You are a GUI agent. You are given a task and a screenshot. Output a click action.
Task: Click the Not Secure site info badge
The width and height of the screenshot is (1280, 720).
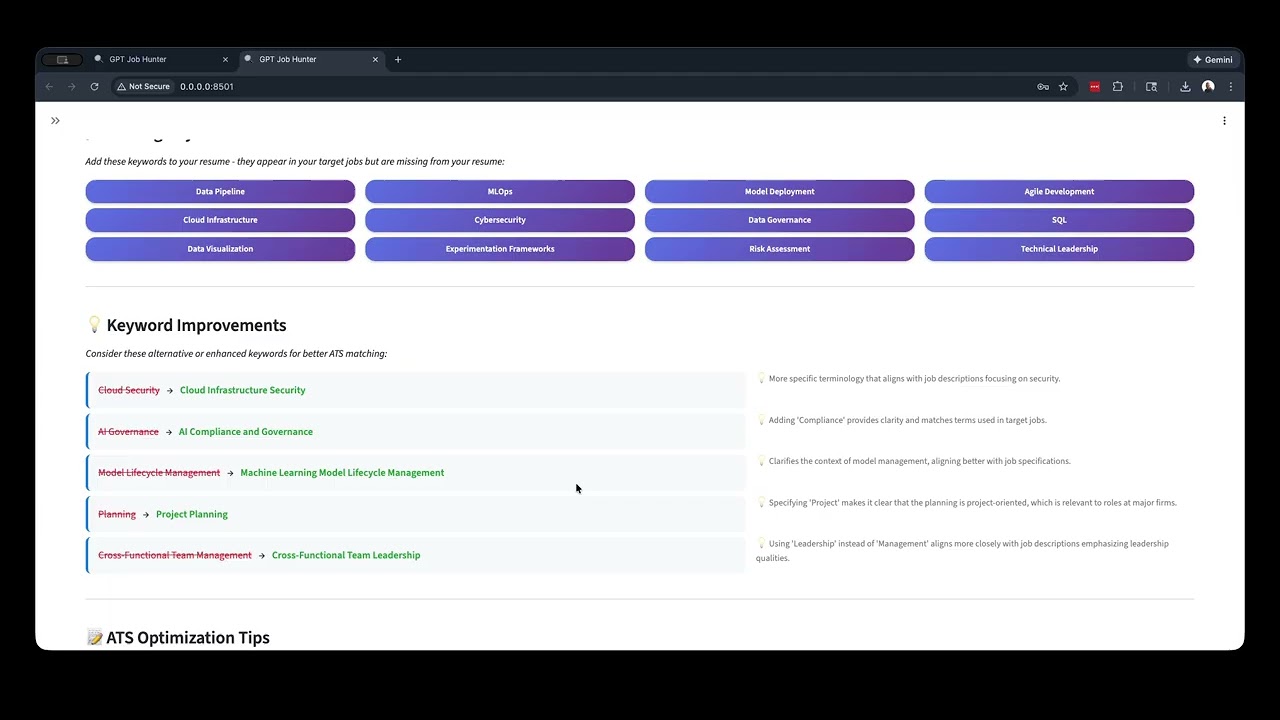pos(144,87)
